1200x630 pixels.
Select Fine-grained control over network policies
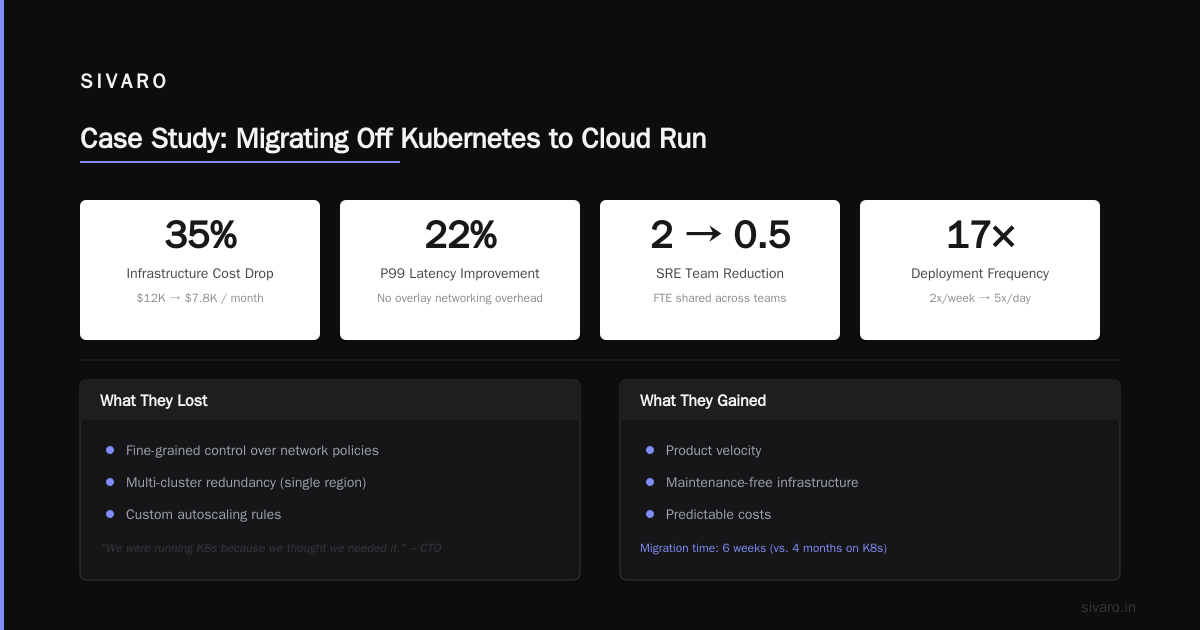coord(252,450)
